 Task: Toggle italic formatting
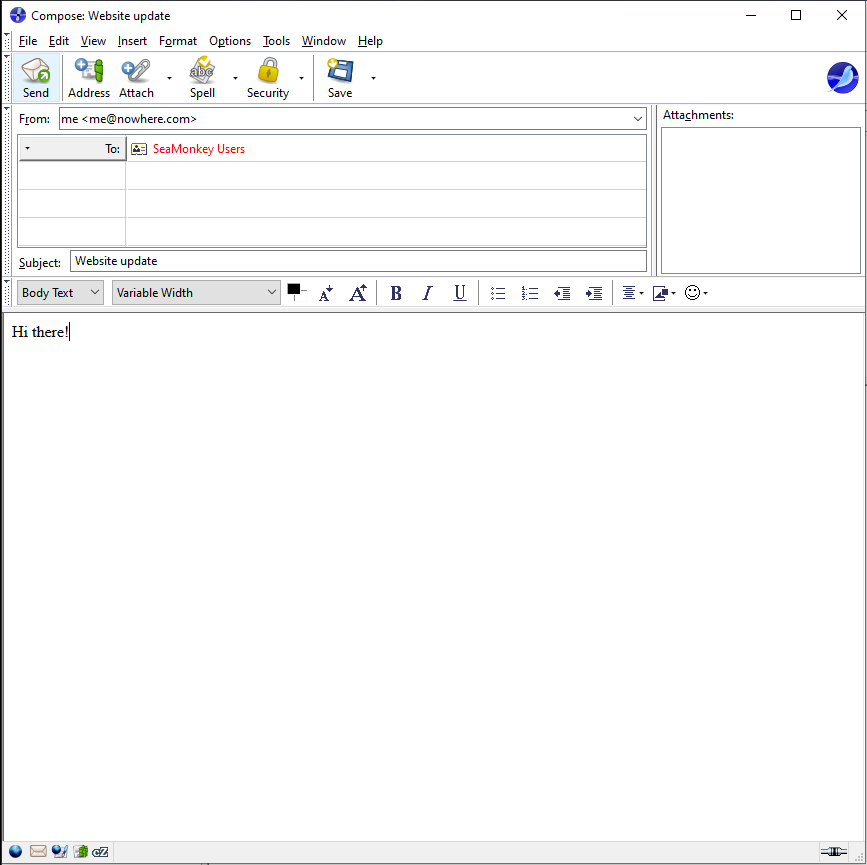[x=427, y=292]
